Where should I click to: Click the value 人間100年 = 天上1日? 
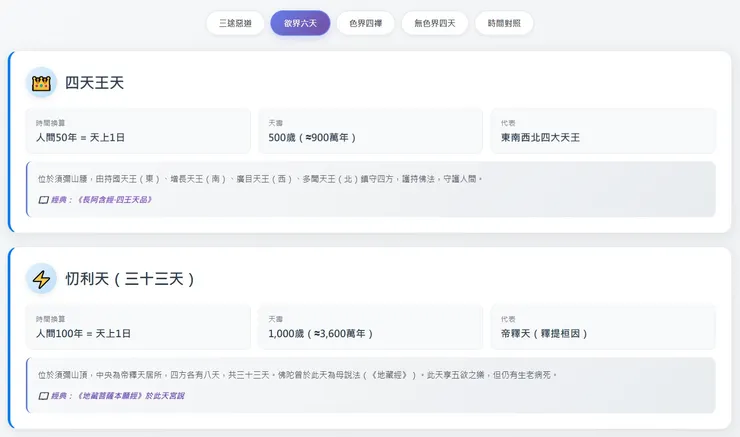click(x=84, y=334)
